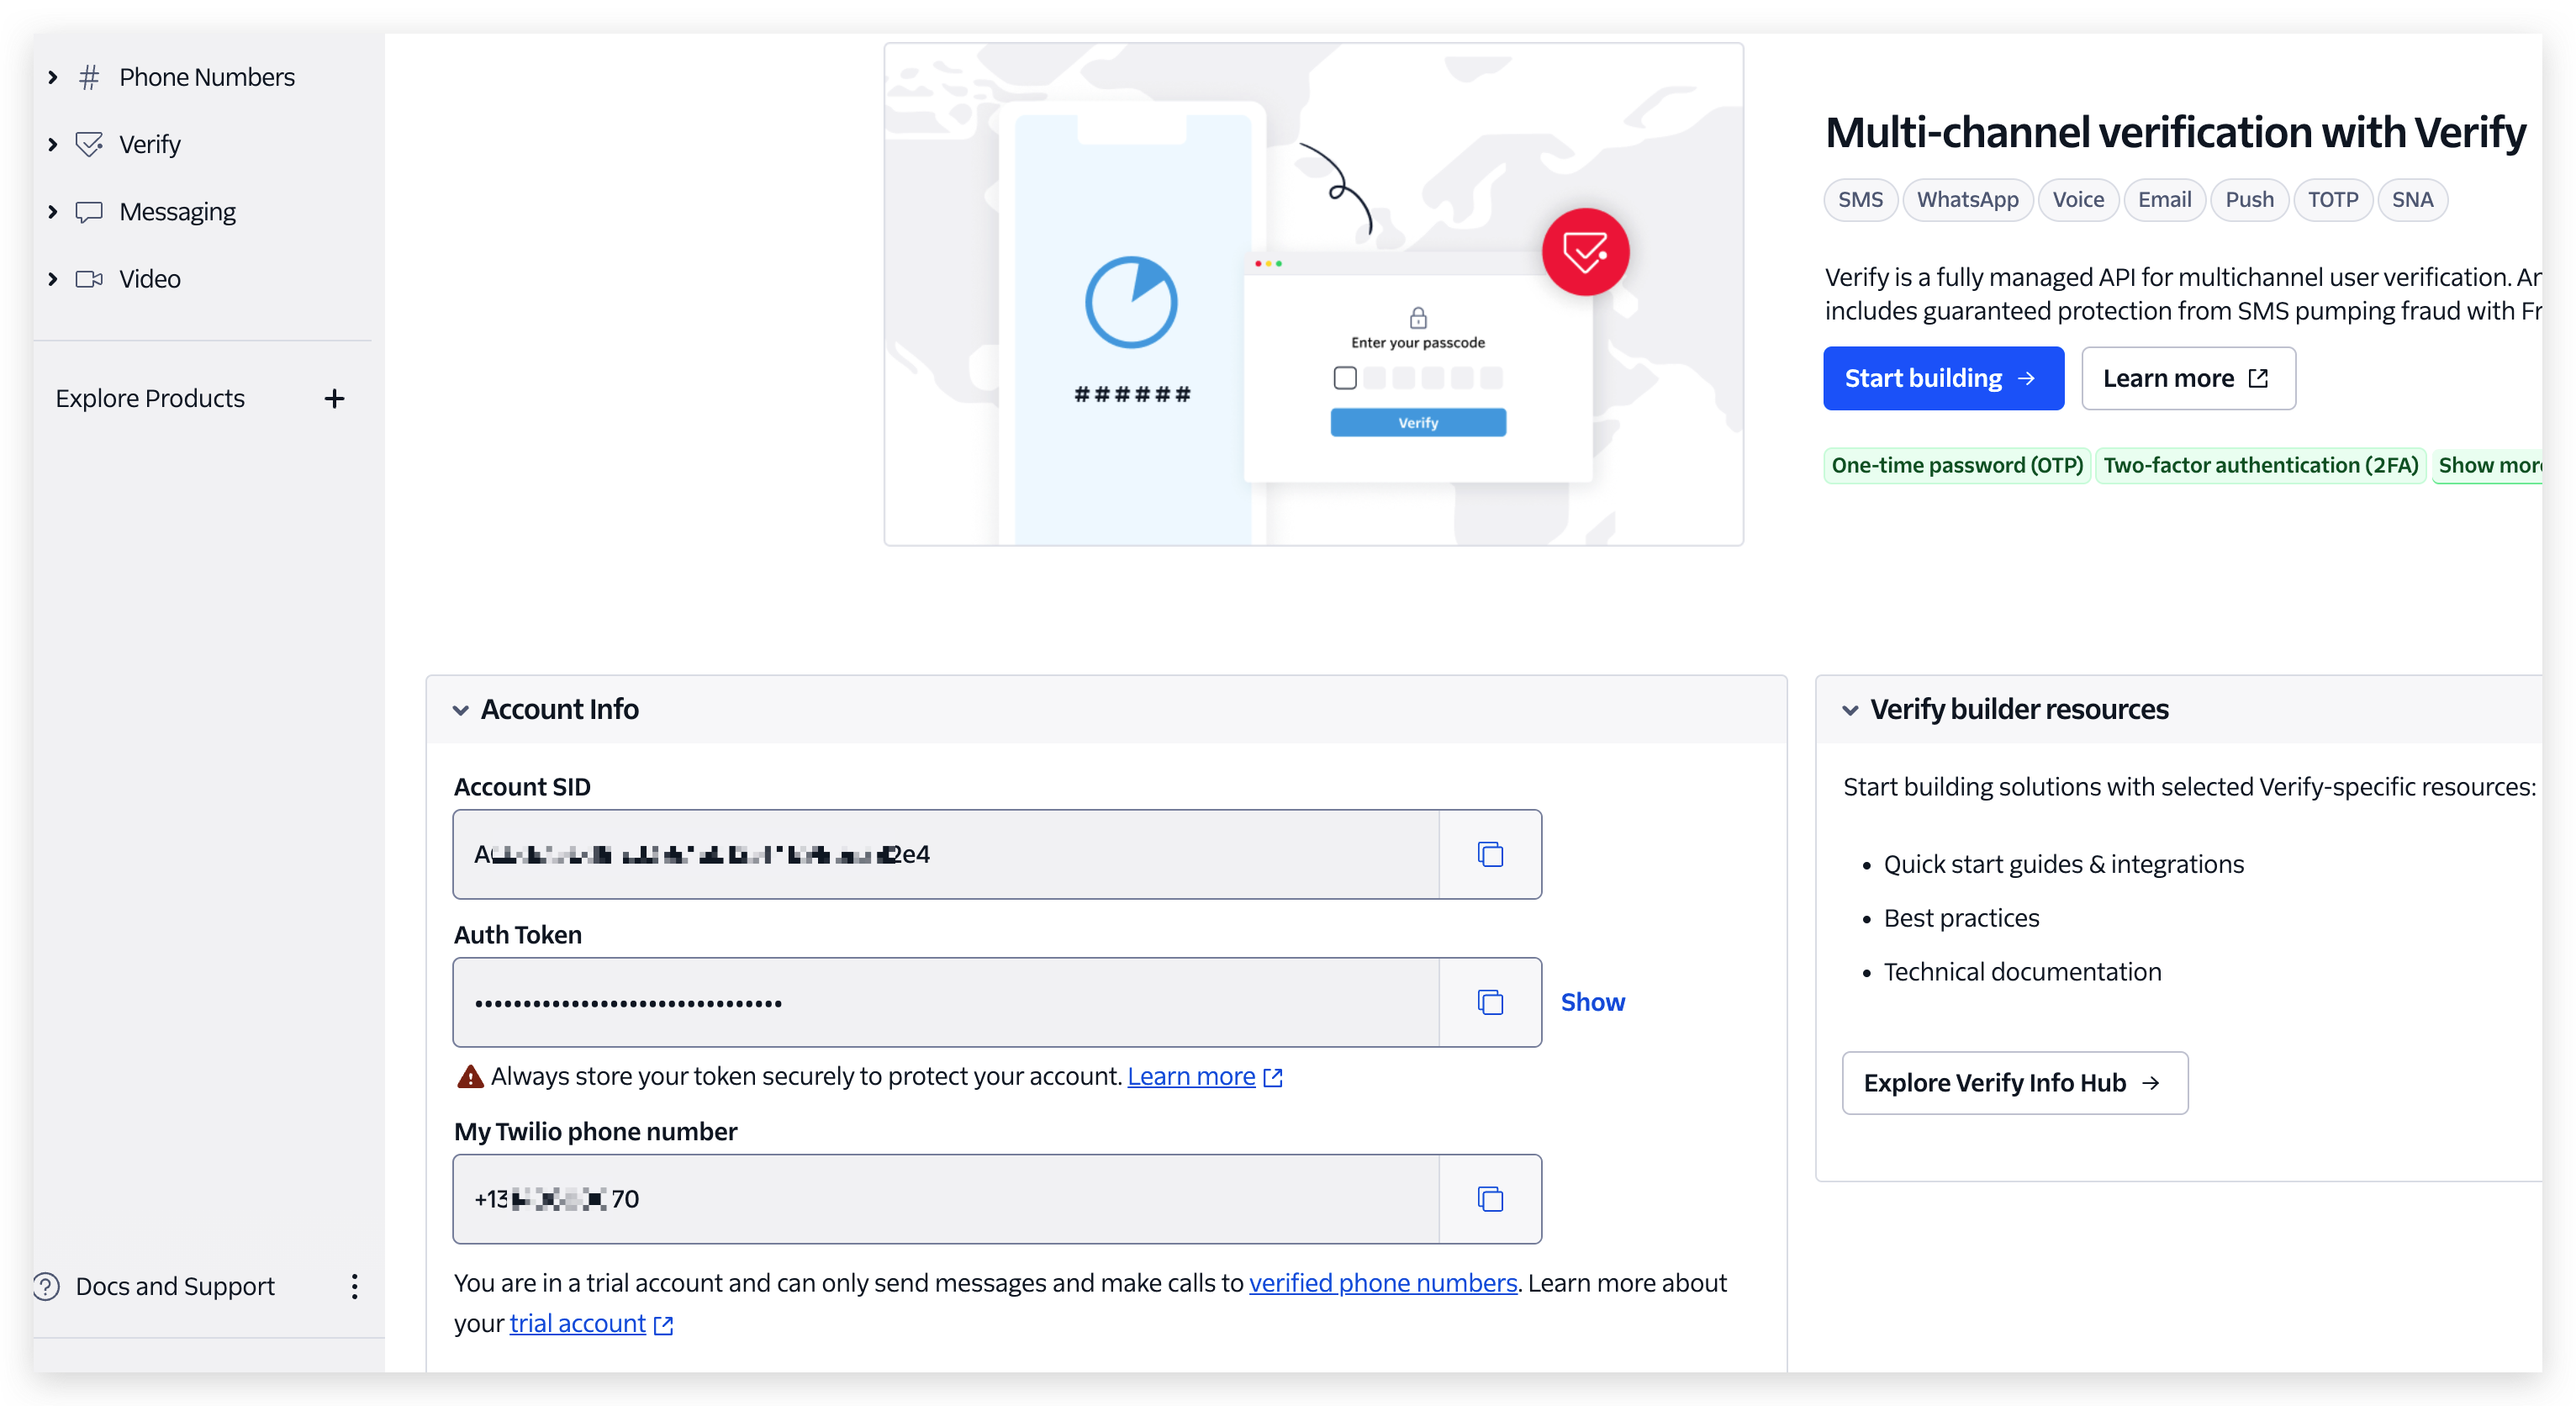Screen dimensions: 2576x1406
Task: Expand the Verify sidebar section
Action: click(x=53, y=144)
